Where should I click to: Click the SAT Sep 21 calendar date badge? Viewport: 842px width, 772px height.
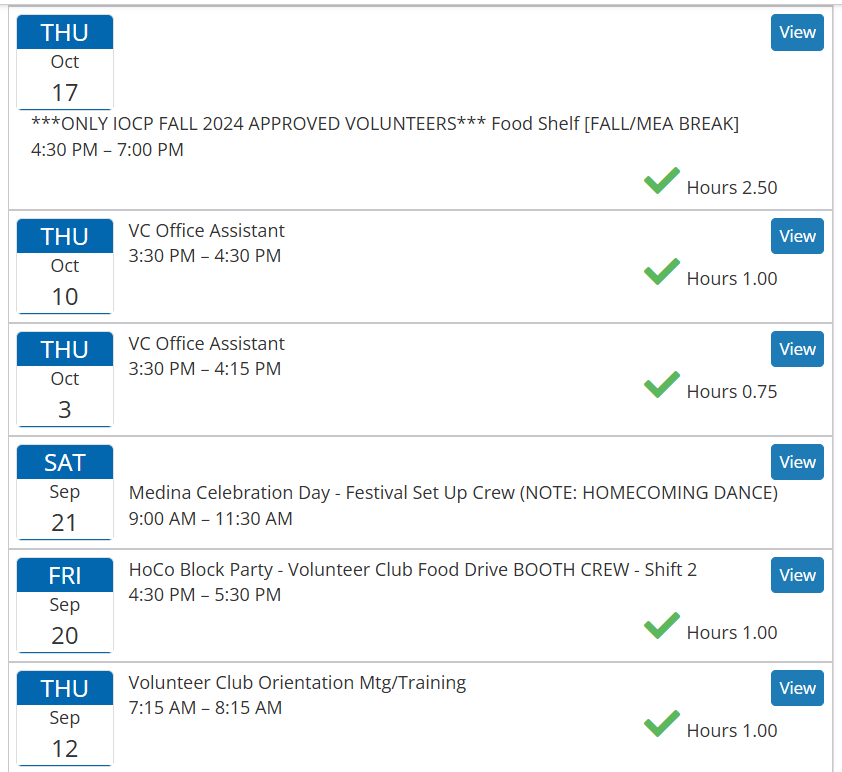click(x=65, y=492)
